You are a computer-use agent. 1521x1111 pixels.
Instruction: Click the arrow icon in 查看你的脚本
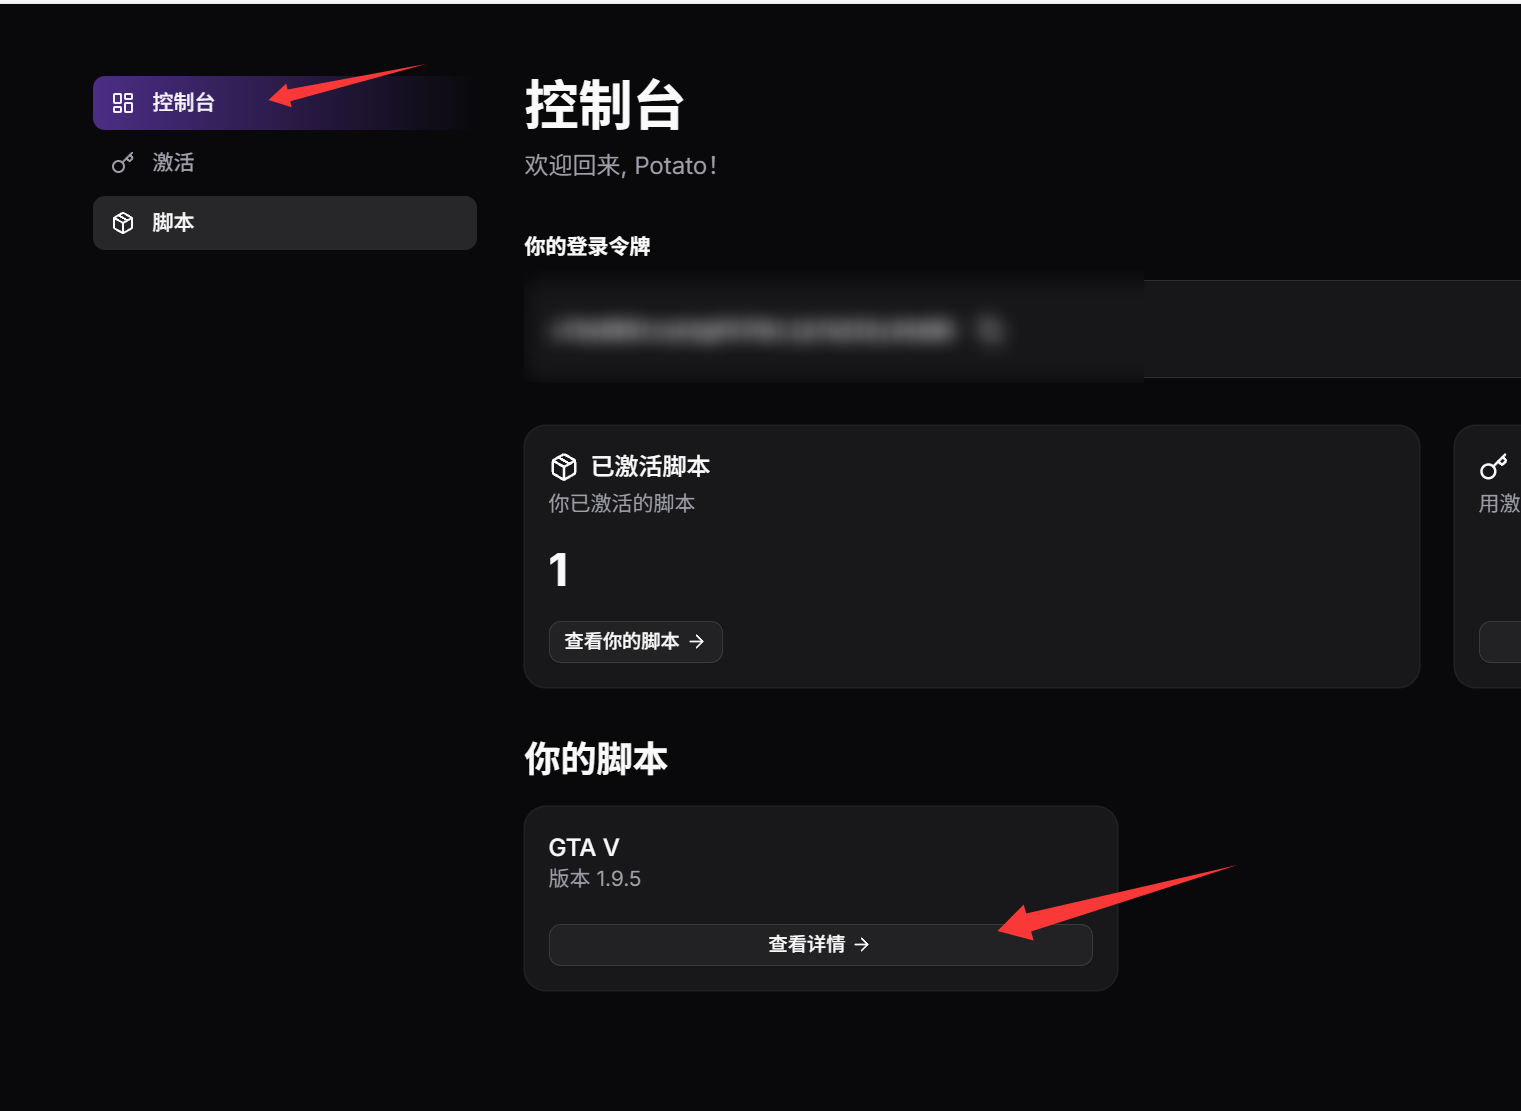(x=697, y=642)
